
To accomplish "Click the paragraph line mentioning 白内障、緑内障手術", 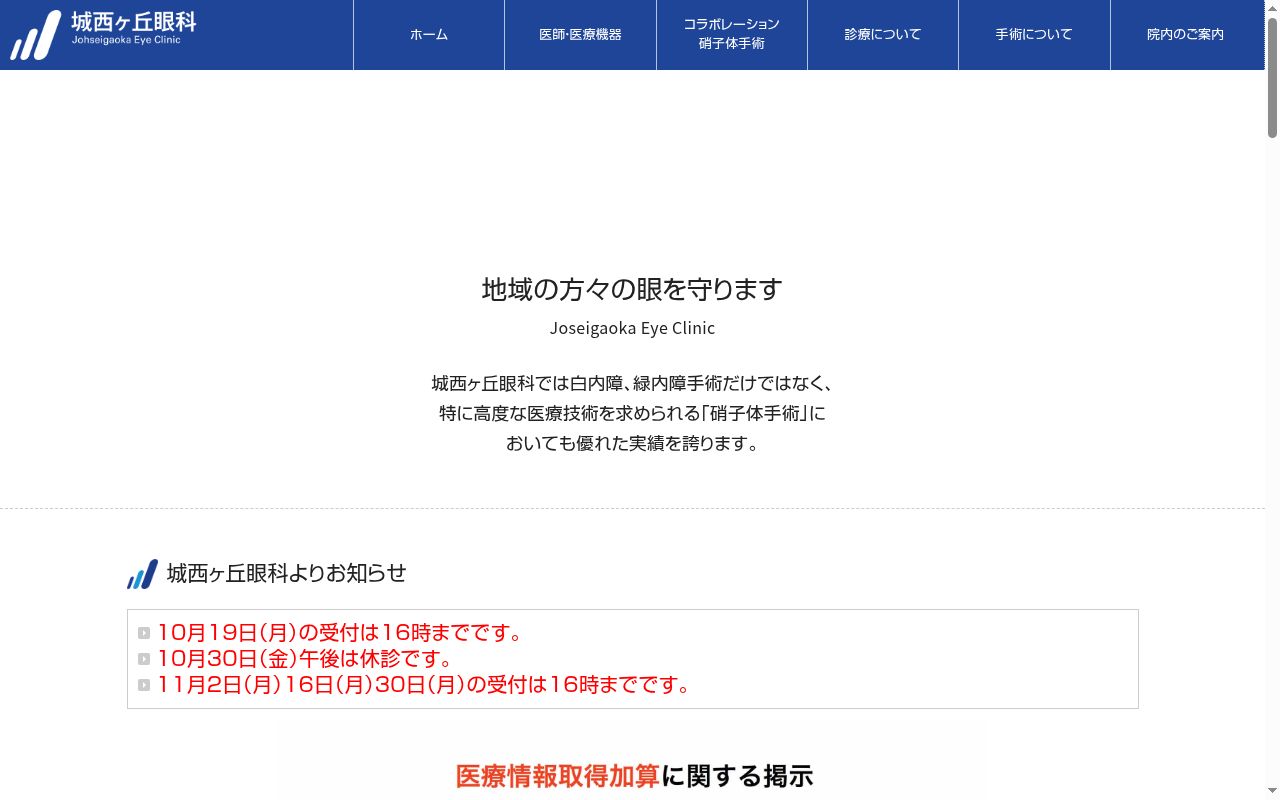I will pyautogui.click(x=632, y=383).
